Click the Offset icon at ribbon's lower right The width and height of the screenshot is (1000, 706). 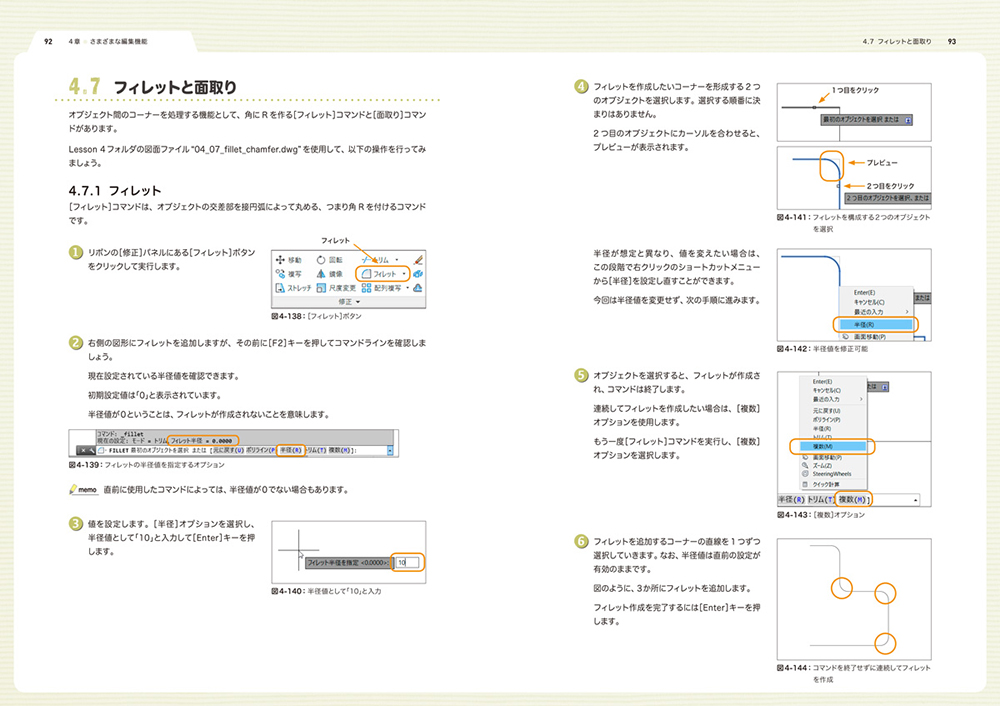tap(418, 288)
